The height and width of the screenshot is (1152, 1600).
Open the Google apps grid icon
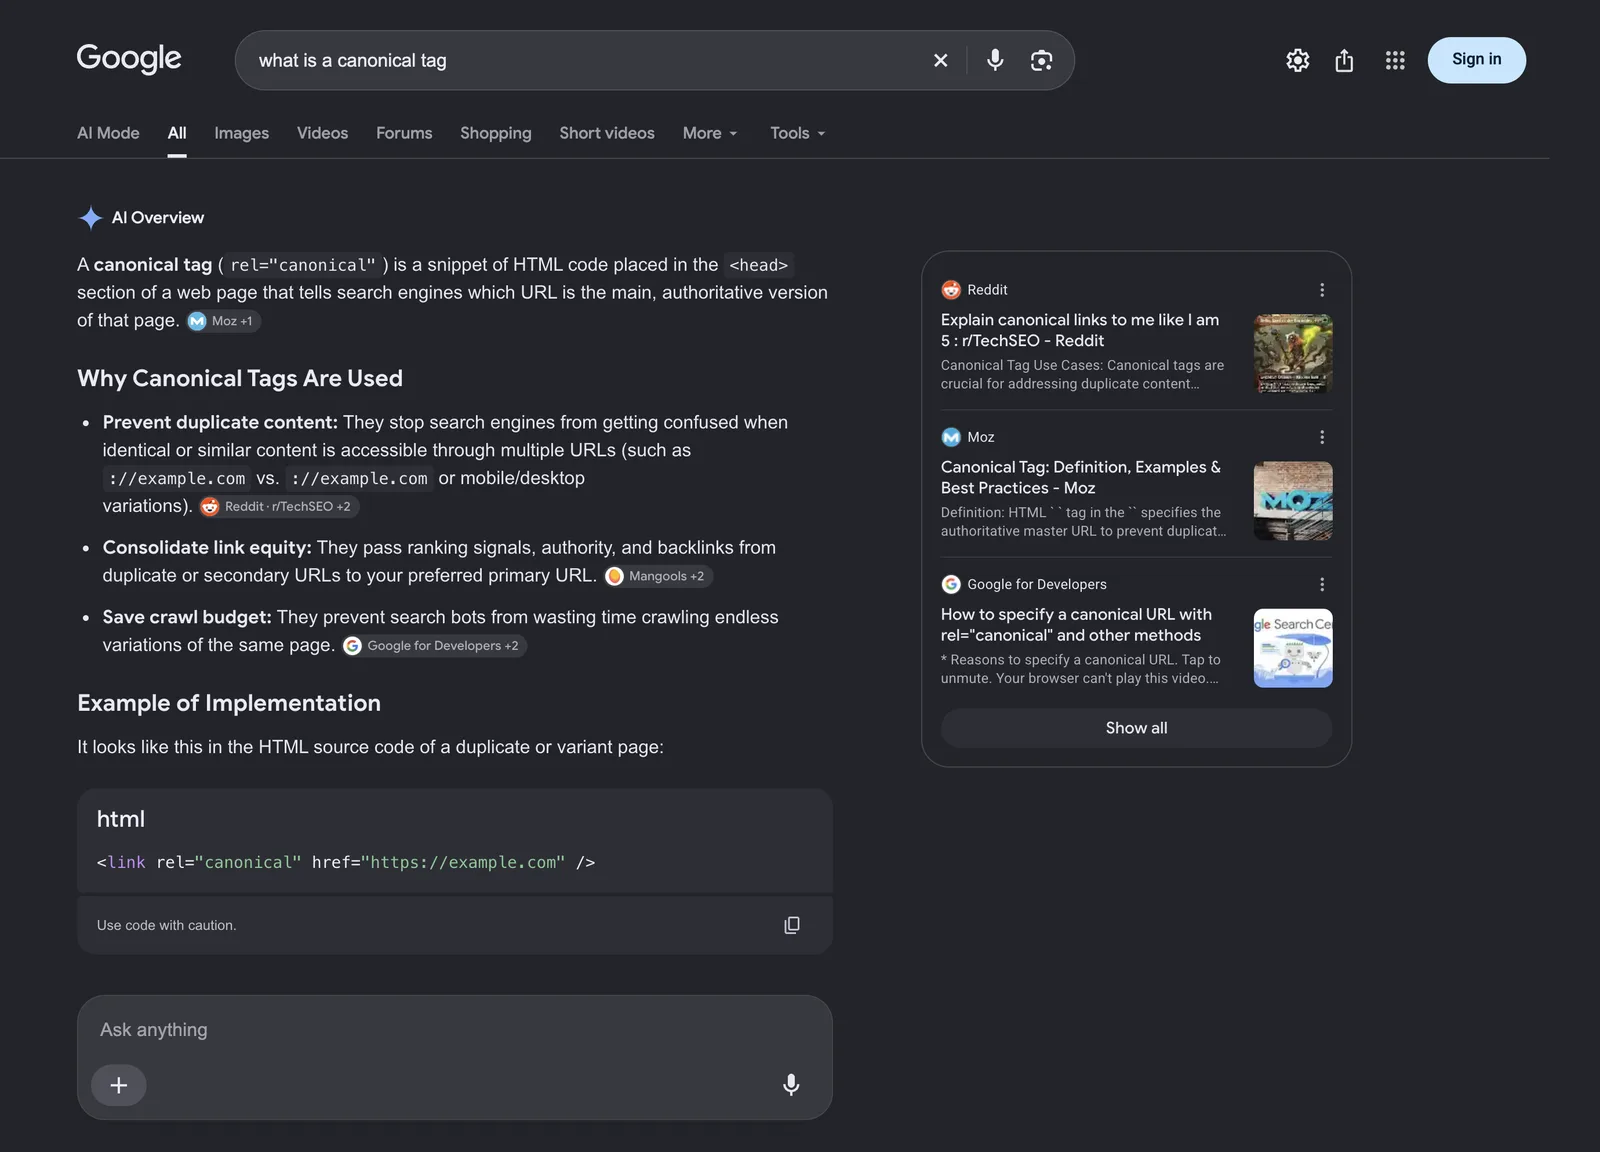coord(1395,61)
